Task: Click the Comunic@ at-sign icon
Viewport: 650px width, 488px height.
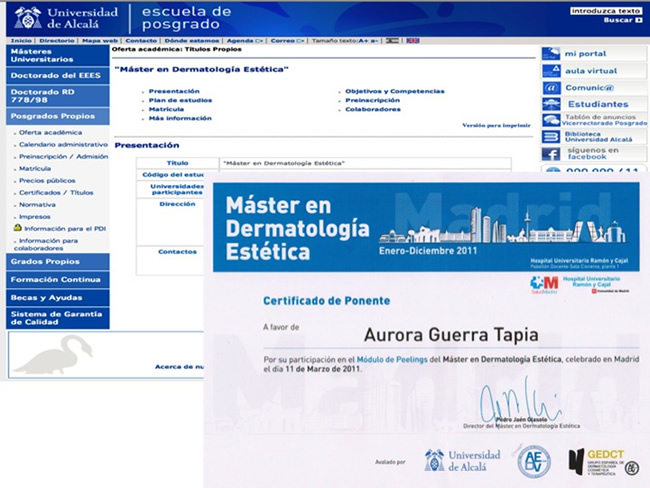Action: click(x=551, y=88)
